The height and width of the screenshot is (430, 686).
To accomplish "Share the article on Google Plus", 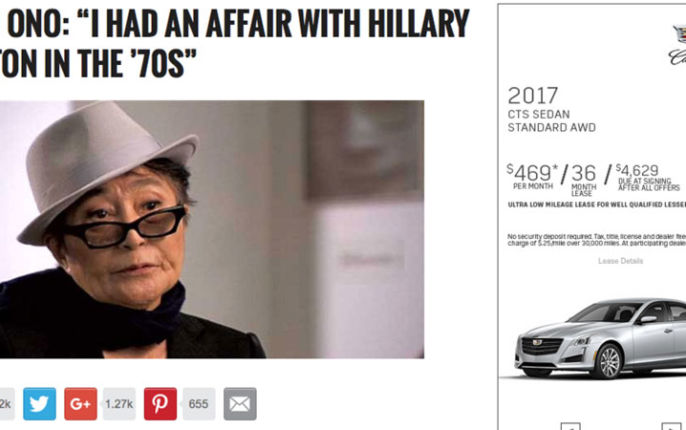I will pyautogui.click(x=80, y=404).
